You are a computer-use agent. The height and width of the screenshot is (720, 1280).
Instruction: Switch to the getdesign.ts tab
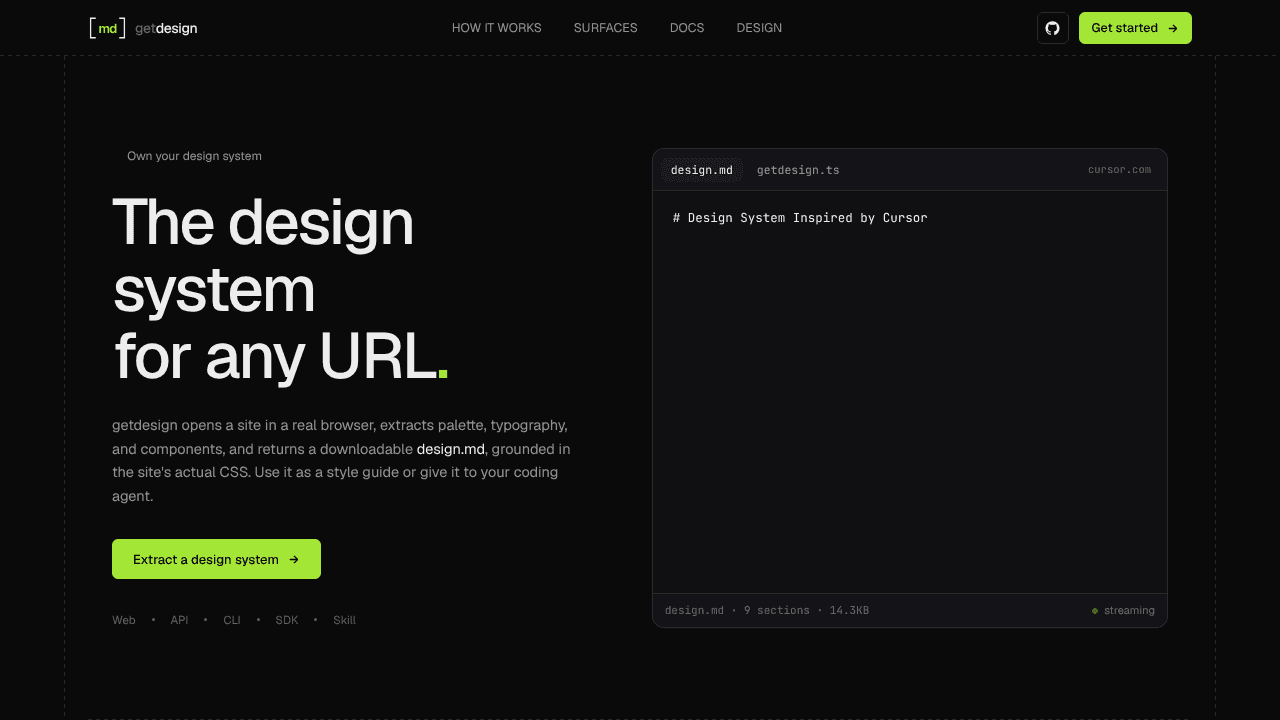pyautogui.click(x=798, y=170)
